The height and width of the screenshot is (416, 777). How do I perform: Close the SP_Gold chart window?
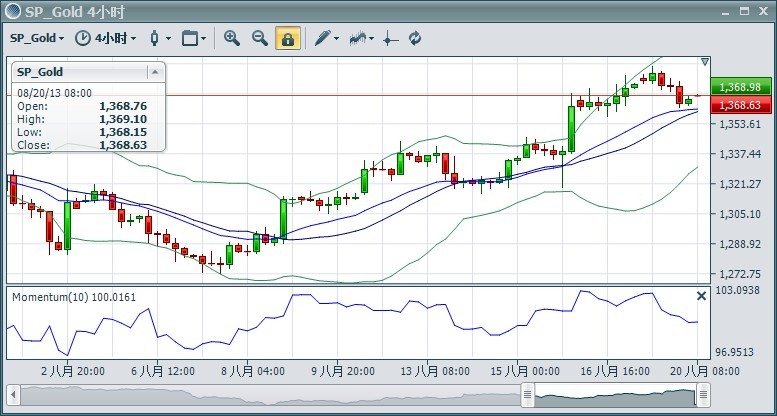763,11
